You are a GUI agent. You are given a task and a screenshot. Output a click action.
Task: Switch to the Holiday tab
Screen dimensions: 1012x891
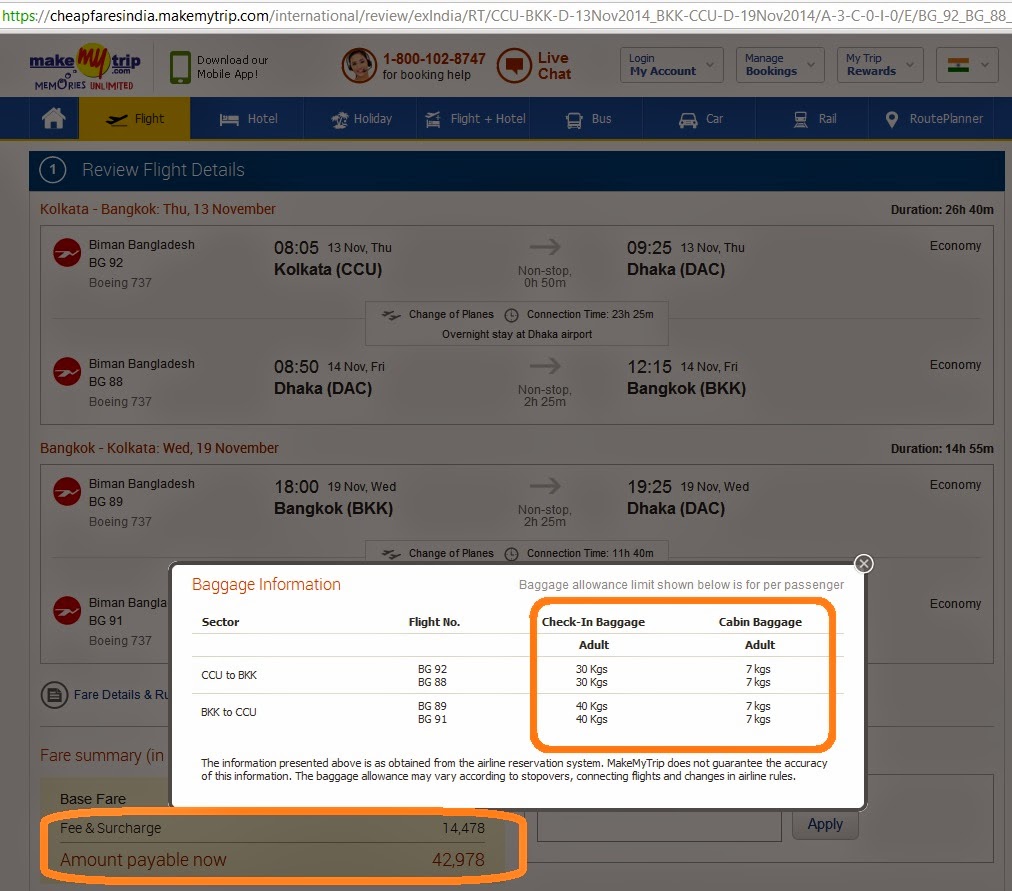pyautogui.click(x=361, y=119)
